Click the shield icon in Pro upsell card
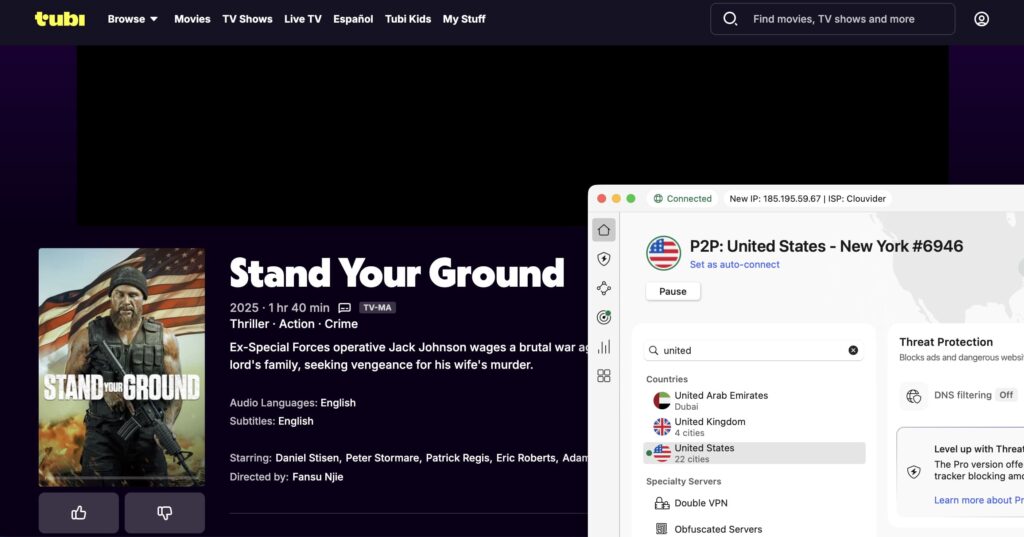 (x=914, y=472)
